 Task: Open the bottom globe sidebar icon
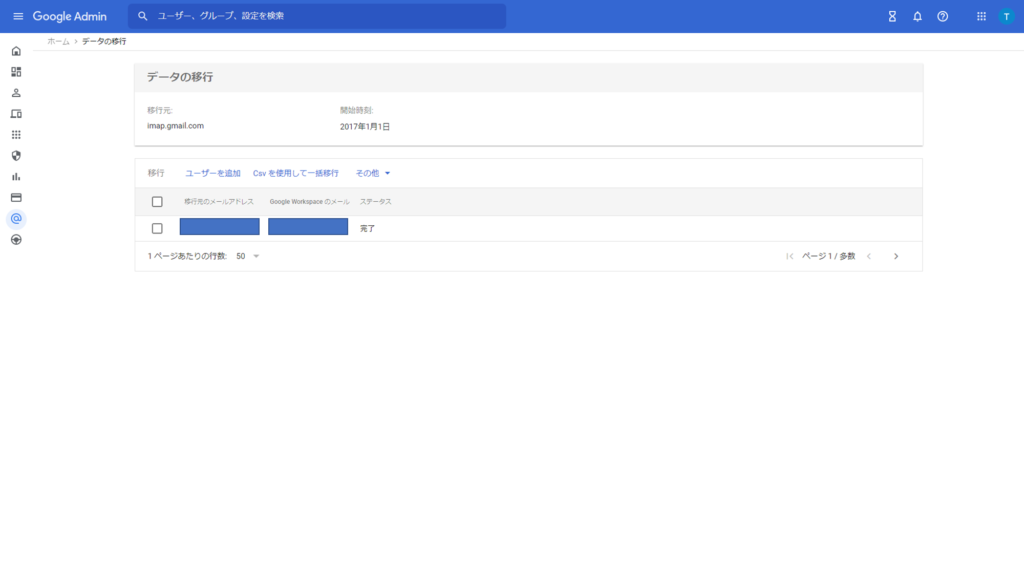tap(16, 240)
